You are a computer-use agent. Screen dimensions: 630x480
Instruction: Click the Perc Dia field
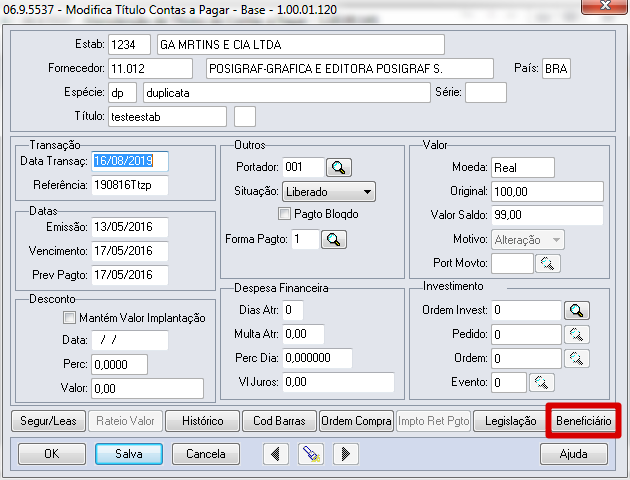(317, 358)
